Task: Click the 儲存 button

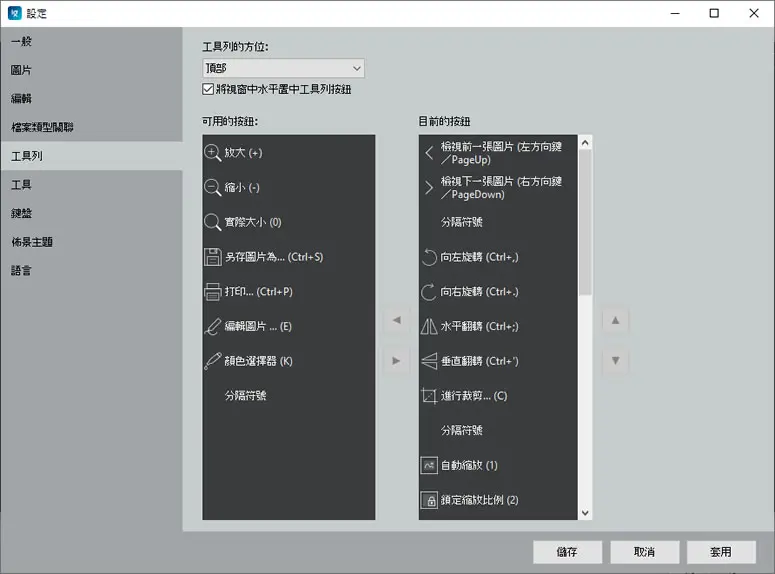Action: [x=567, y=552]
